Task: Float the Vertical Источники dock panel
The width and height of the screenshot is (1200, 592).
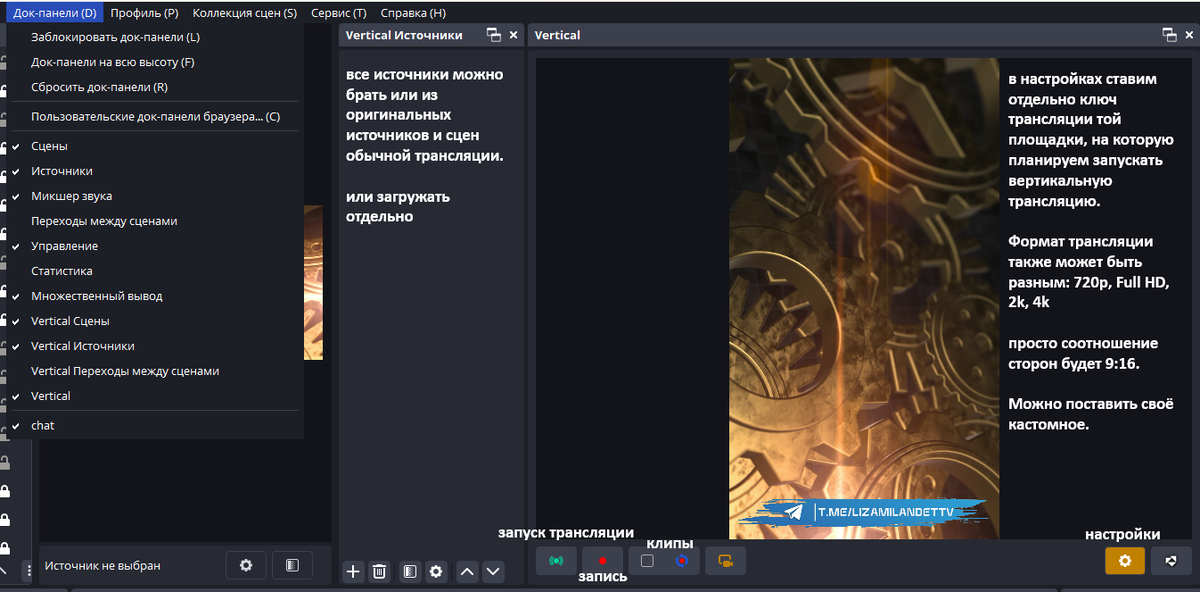Action: [493, 35]
